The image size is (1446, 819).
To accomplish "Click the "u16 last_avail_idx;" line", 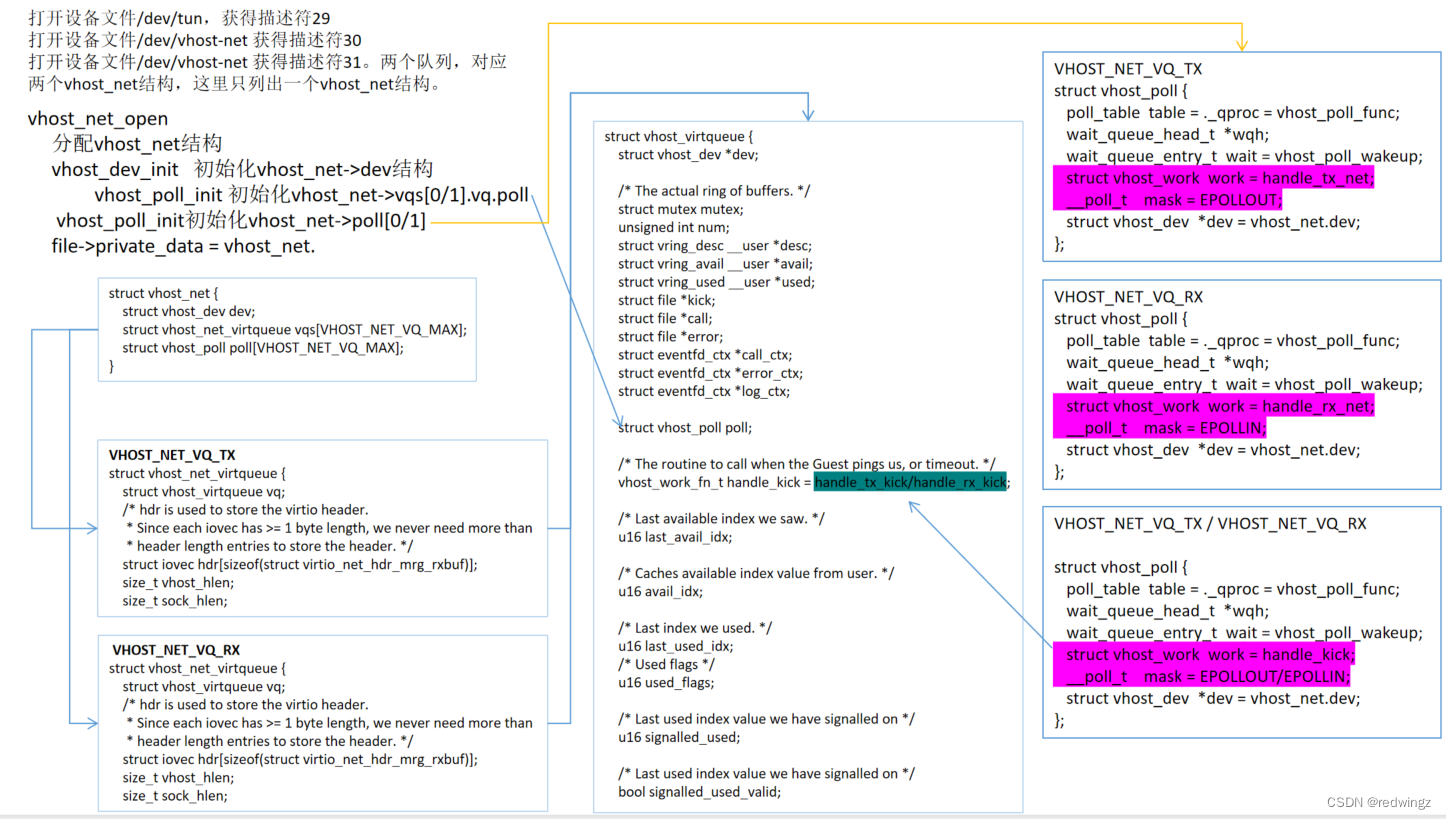I will click(x=674, y=536).
